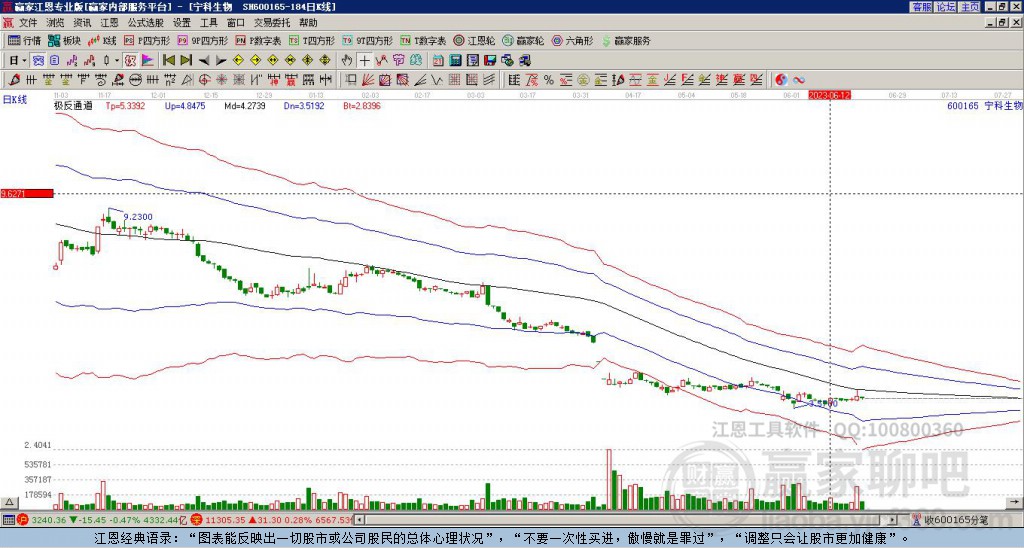
Task: Click the 9.2300 high price label
Action: [138, 217]
